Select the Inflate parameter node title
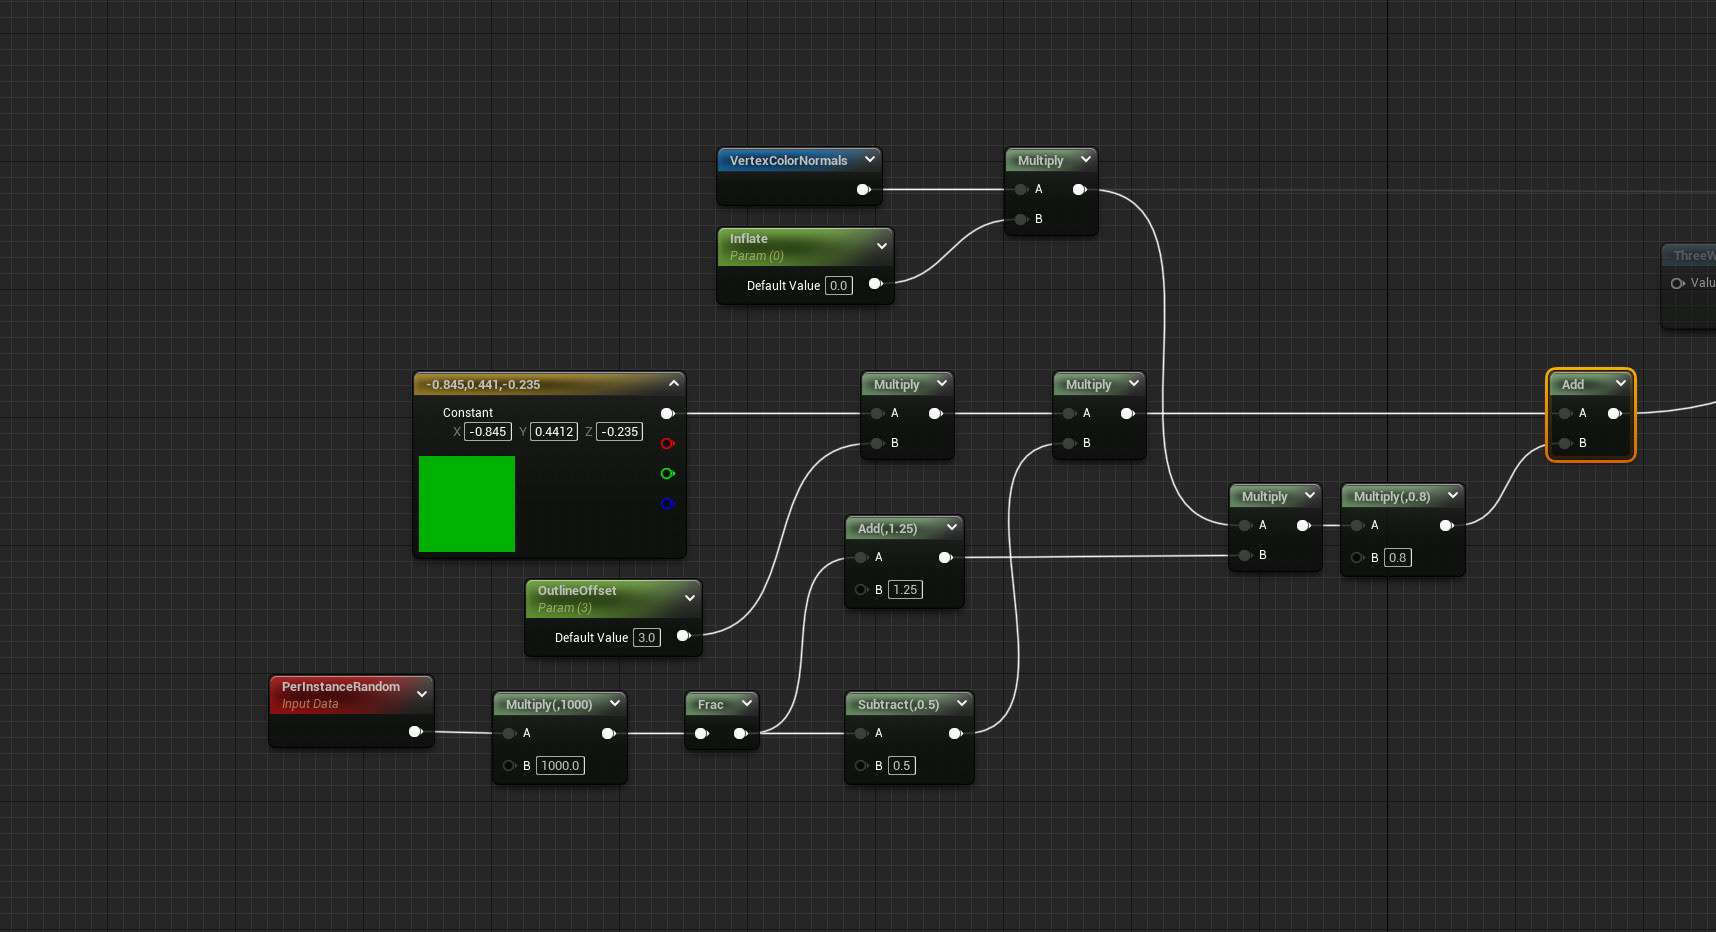The width and height of the screenshot is (1716, 932). [749, 238]
